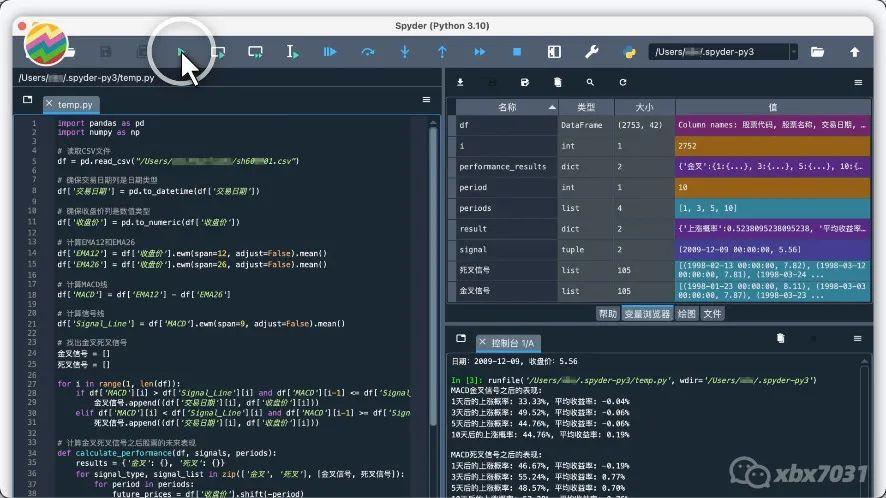The image size is (886, 498).
Task: Open the editor pane options menu
Action: coord(426,100)
